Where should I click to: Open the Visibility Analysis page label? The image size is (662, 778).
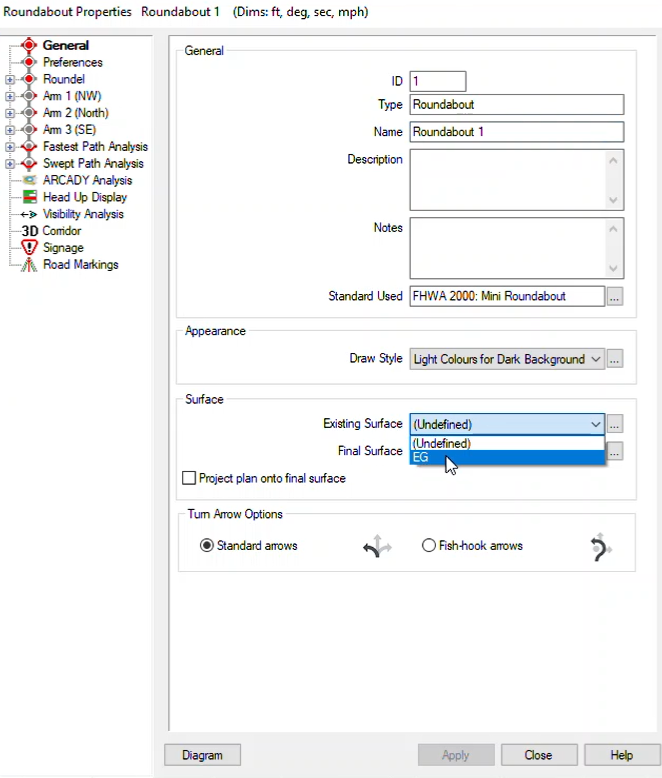point(83,214)
